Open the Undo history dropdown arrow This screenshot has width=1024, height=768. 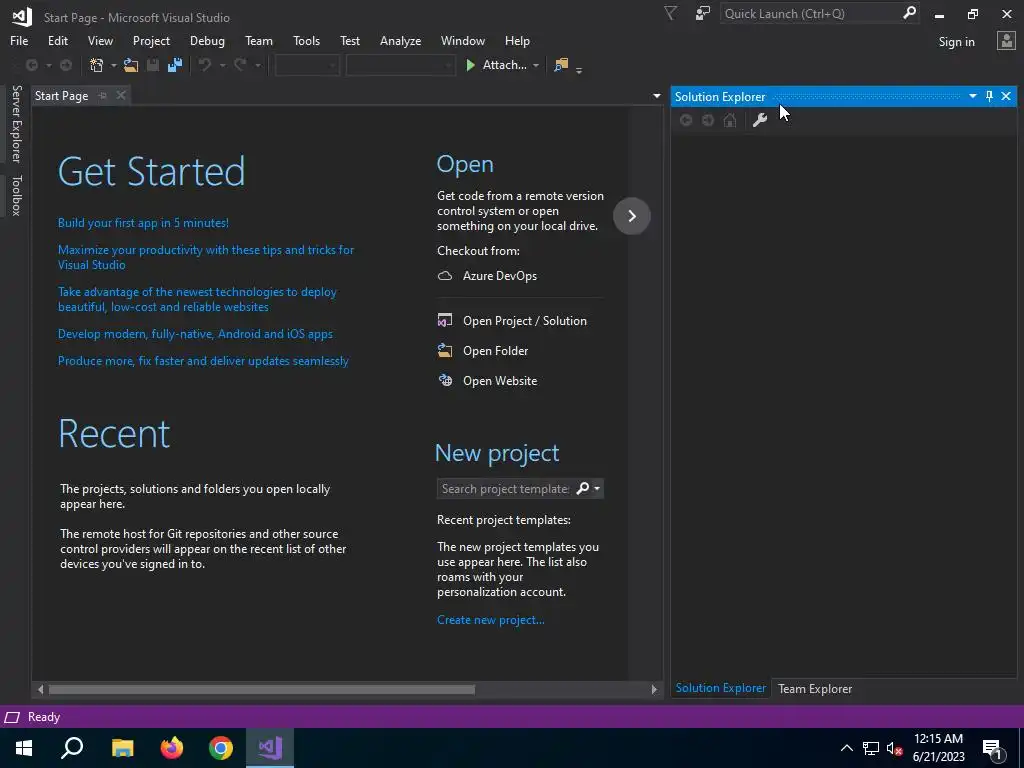pyautogui.click(x=222, y=65)
